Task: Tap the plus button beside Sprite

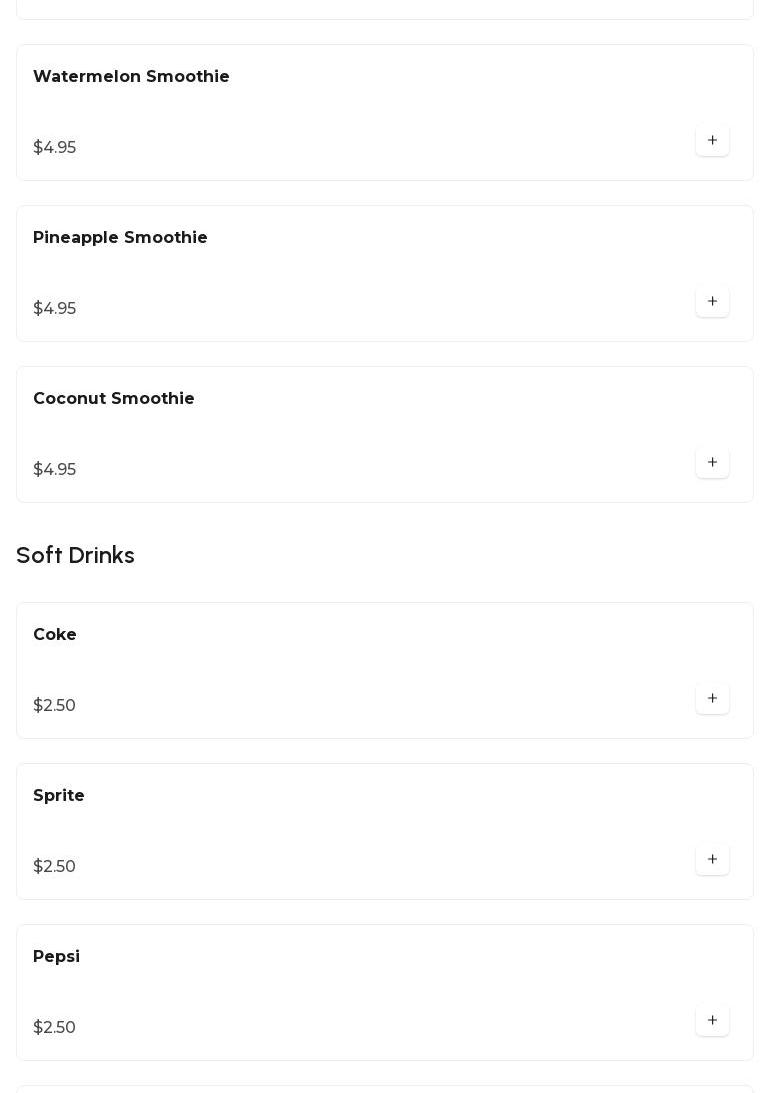Action: tap(712, 860)
